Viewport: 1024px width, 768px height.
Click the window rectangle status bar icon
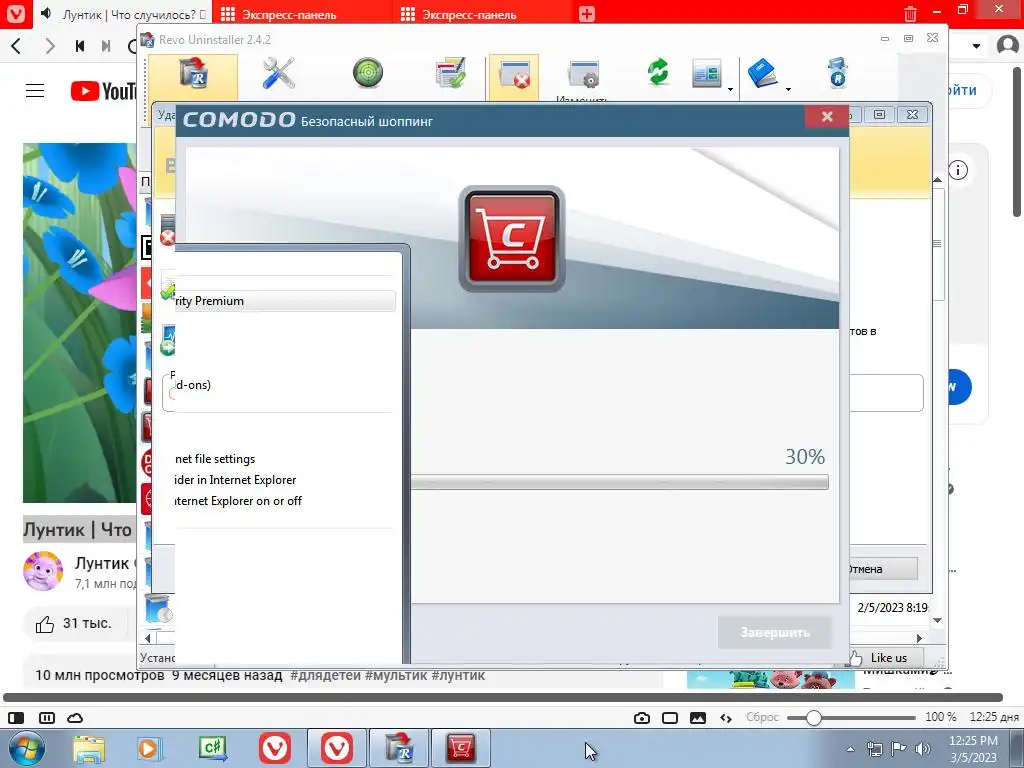669,718
